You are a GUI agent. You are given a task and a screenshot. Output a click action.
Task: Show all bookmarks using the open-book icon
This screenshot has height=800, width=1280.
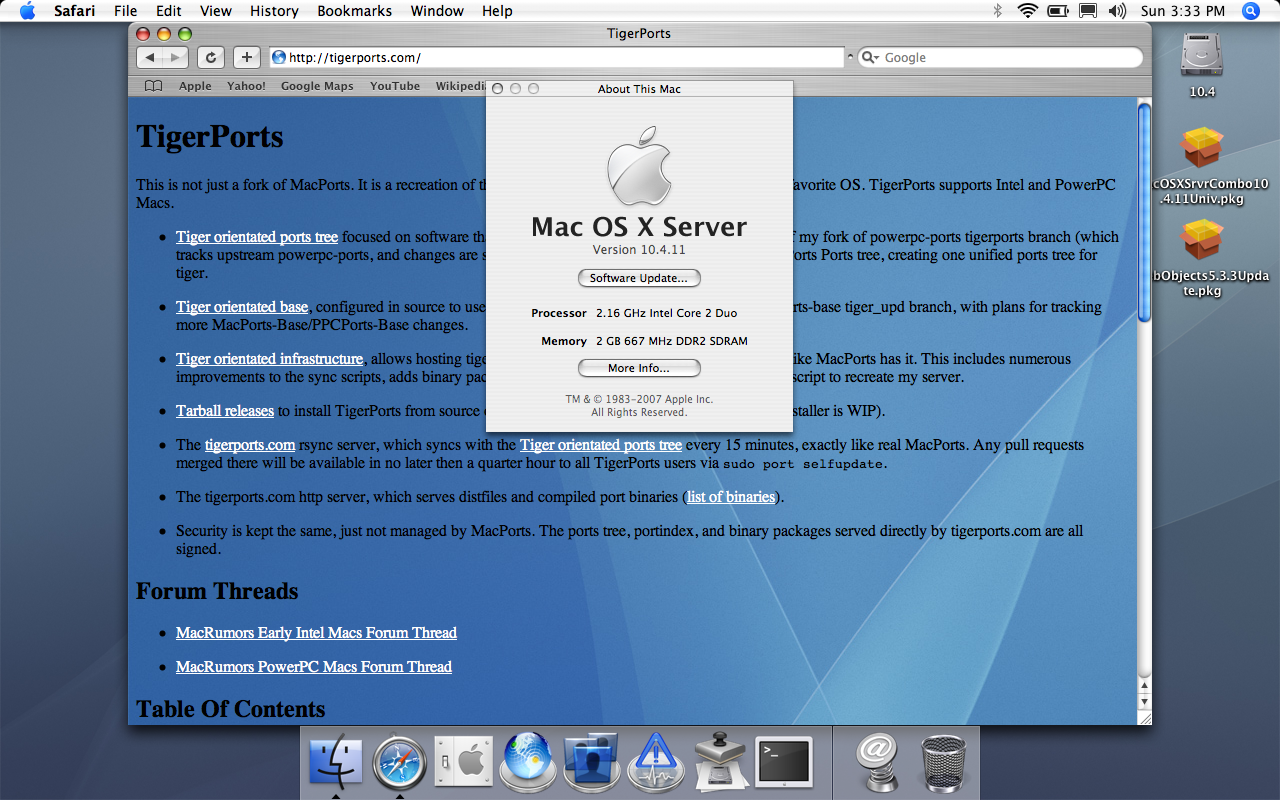[153, 86]
